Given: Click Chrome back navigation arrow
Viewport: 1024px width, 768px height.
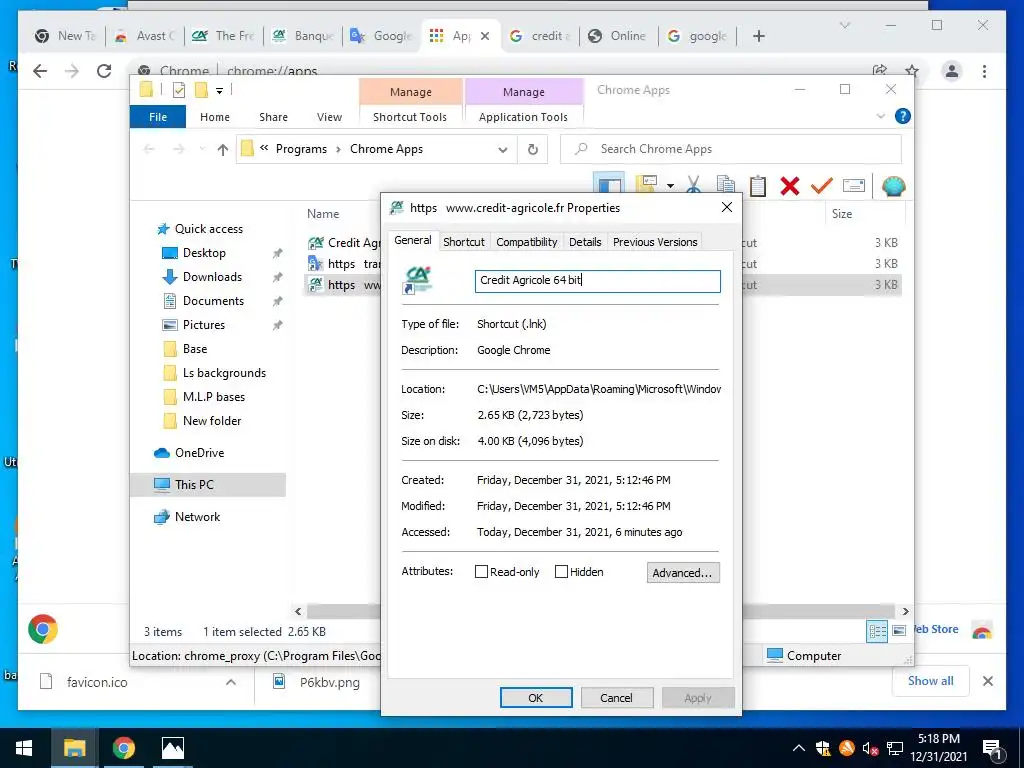Looking at the screenshot, I should click(x=40, y=71).
